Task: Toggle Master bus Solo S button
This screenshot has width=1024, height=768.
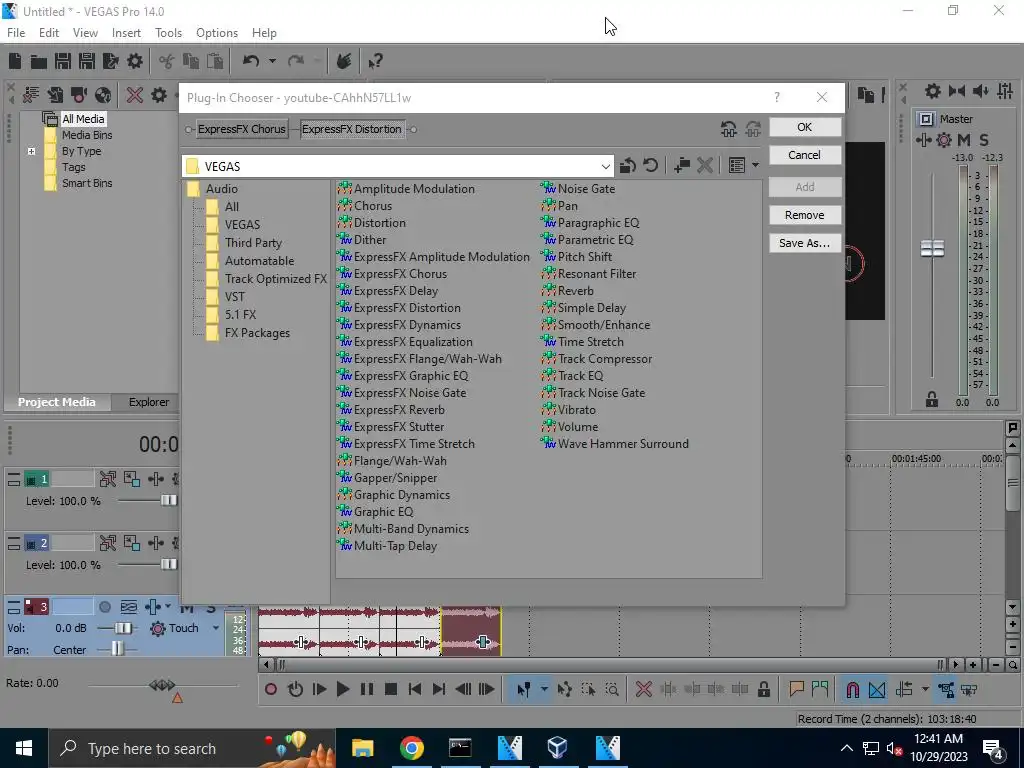Action: tap(984, 140)
